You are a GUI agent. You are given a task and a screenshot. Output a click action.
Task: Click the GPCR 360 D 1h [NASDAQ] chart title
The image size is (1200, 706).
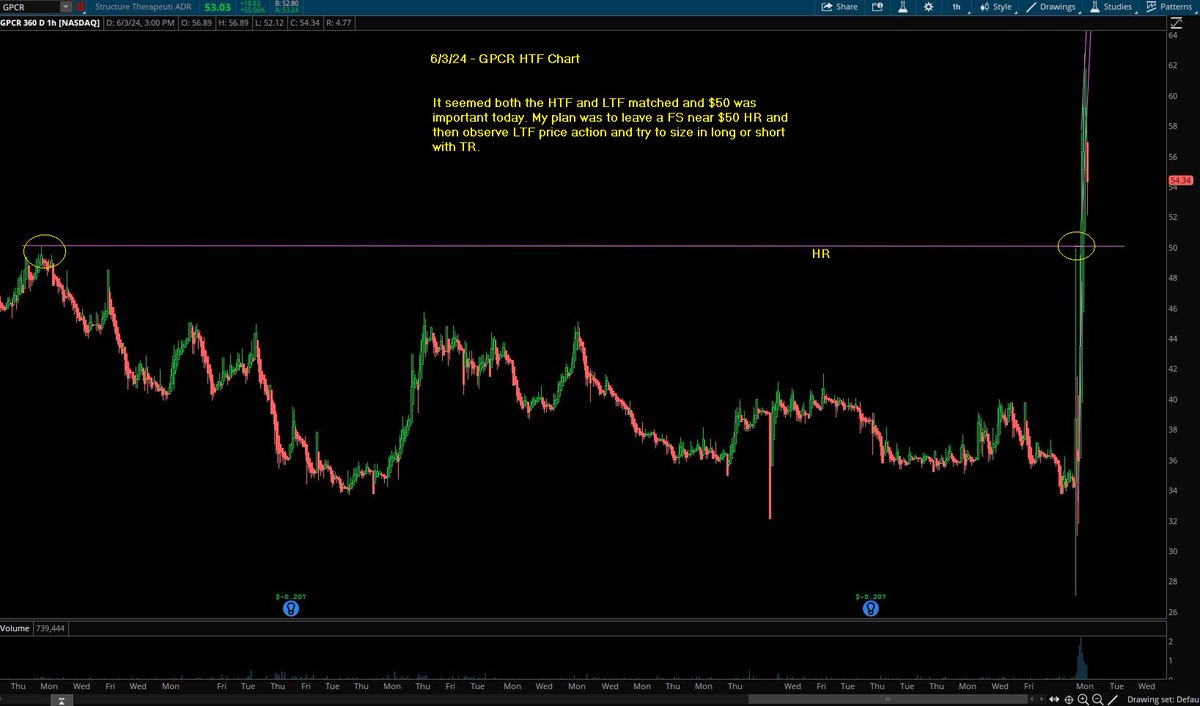[50, 23]
